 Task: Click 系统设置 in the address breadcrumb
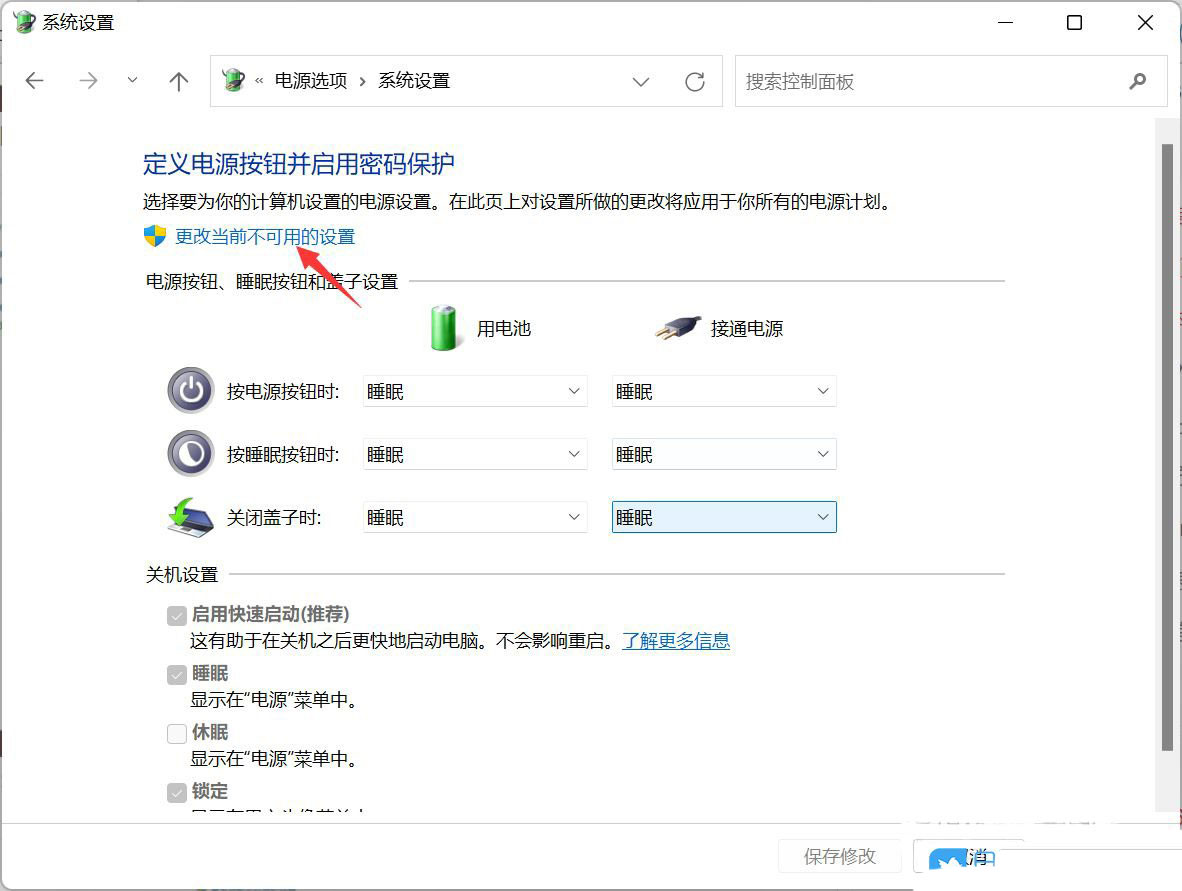(x=414, y=80)
